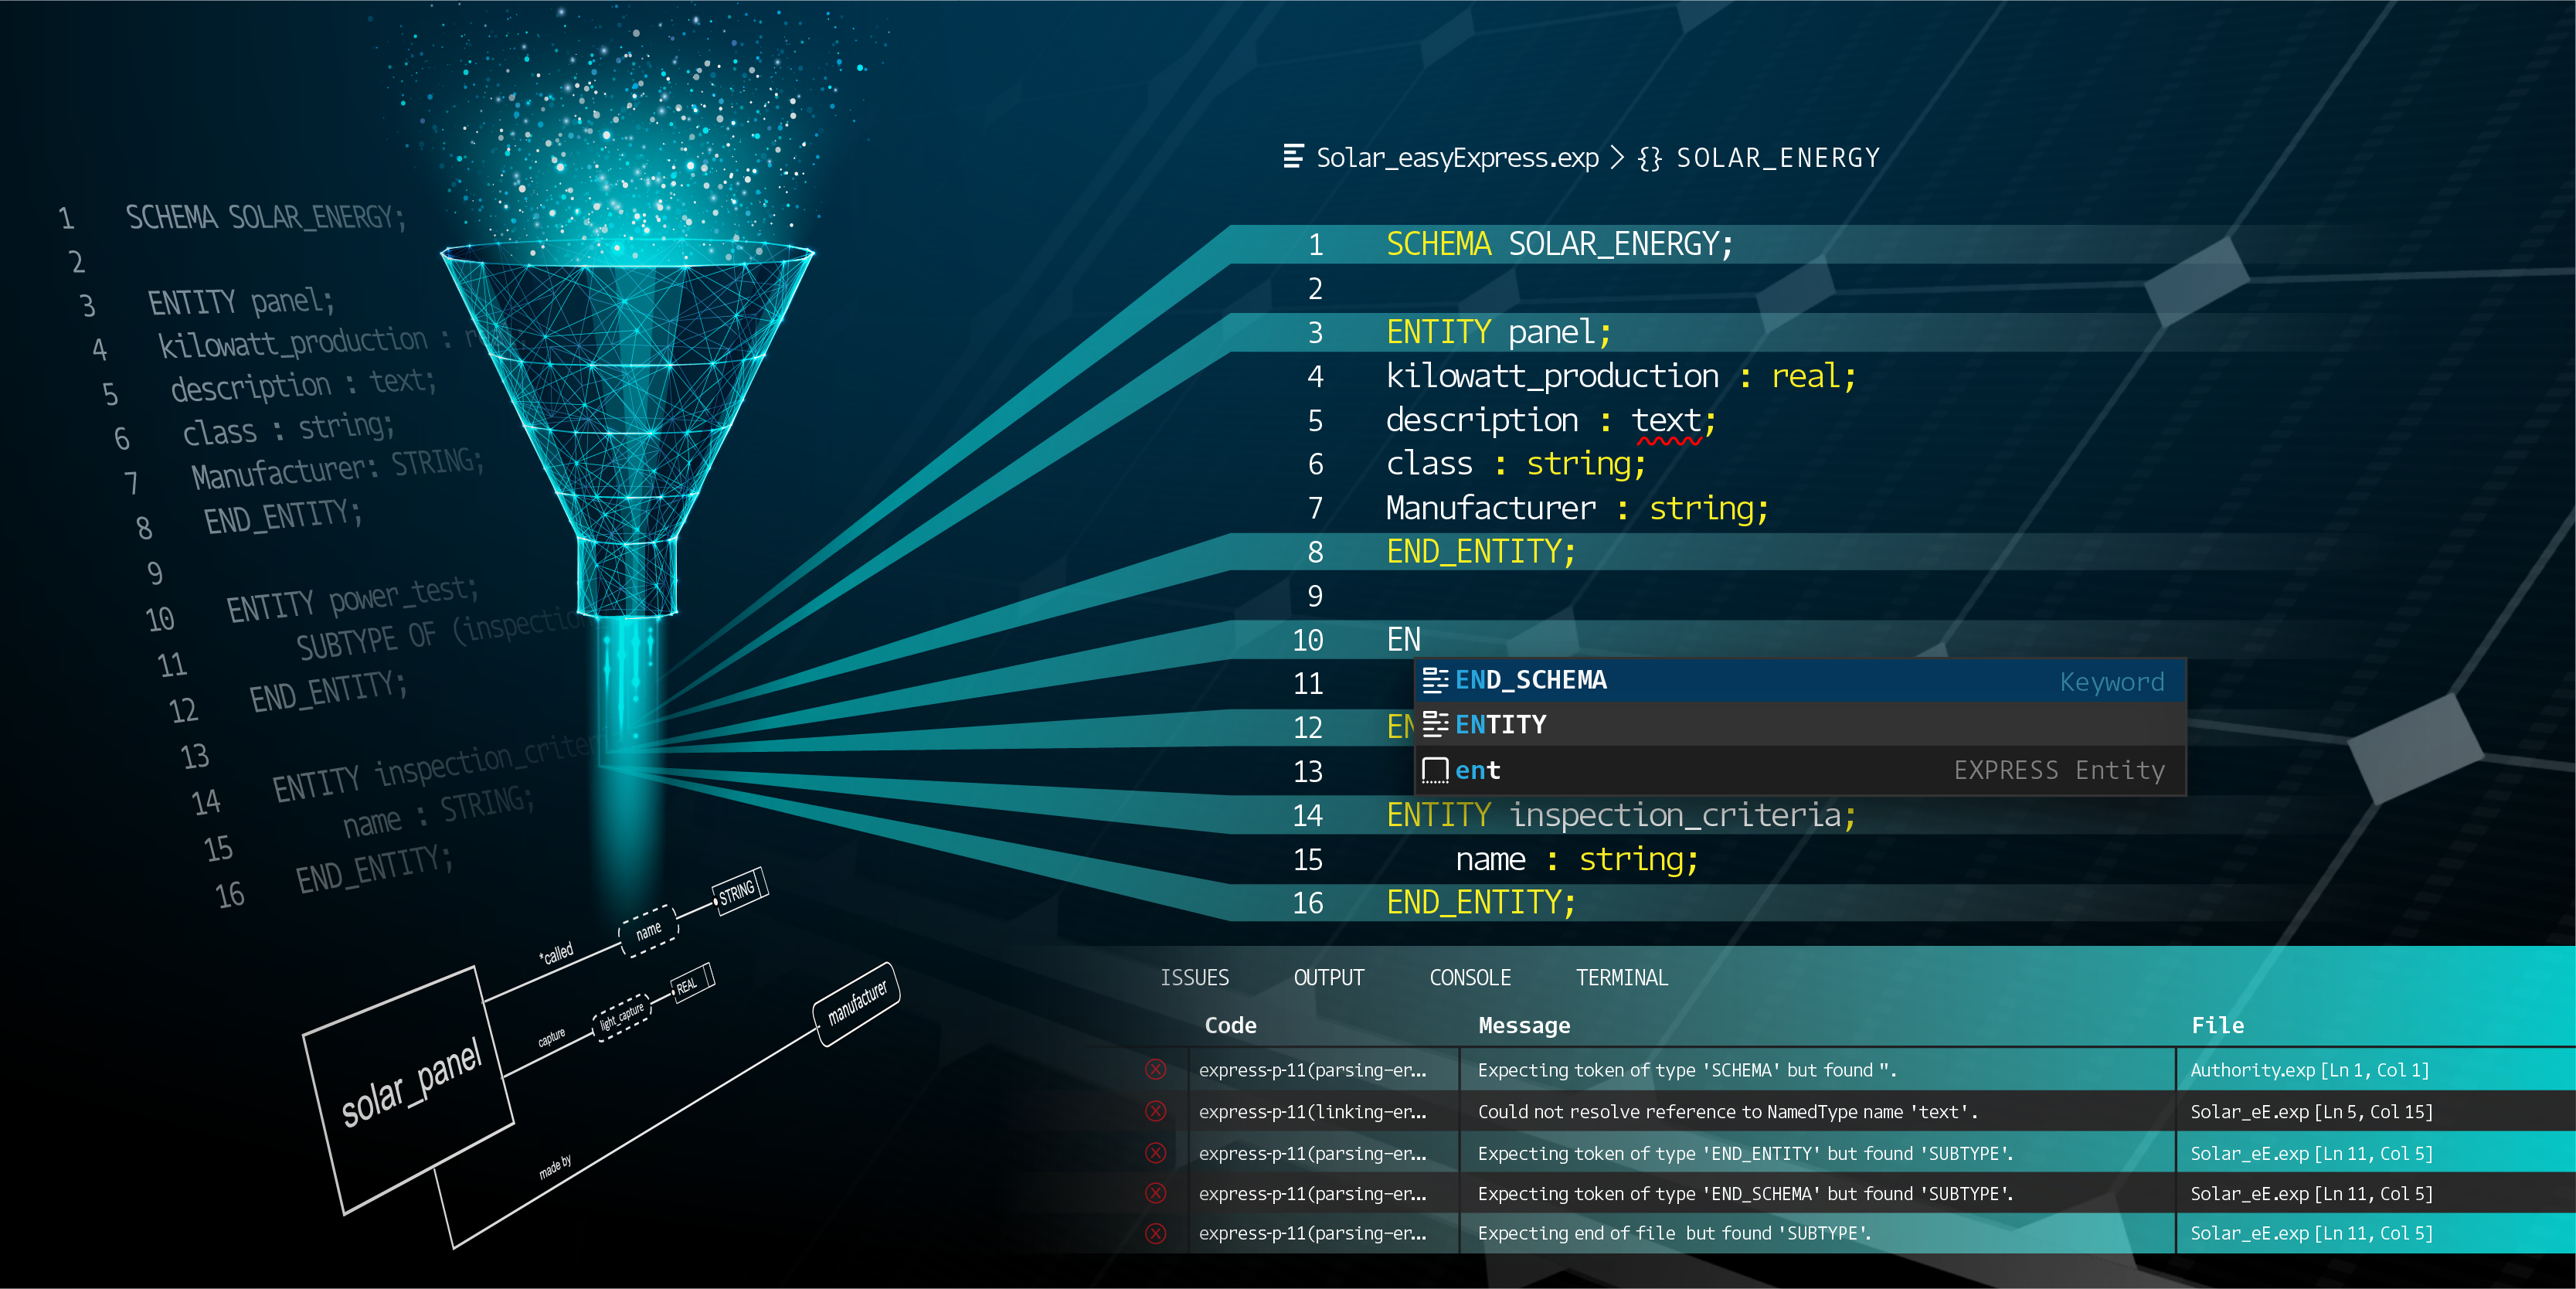
Task: Click the file icon beside Solar_easyExpress.exp
Action: pos(1293,156)
